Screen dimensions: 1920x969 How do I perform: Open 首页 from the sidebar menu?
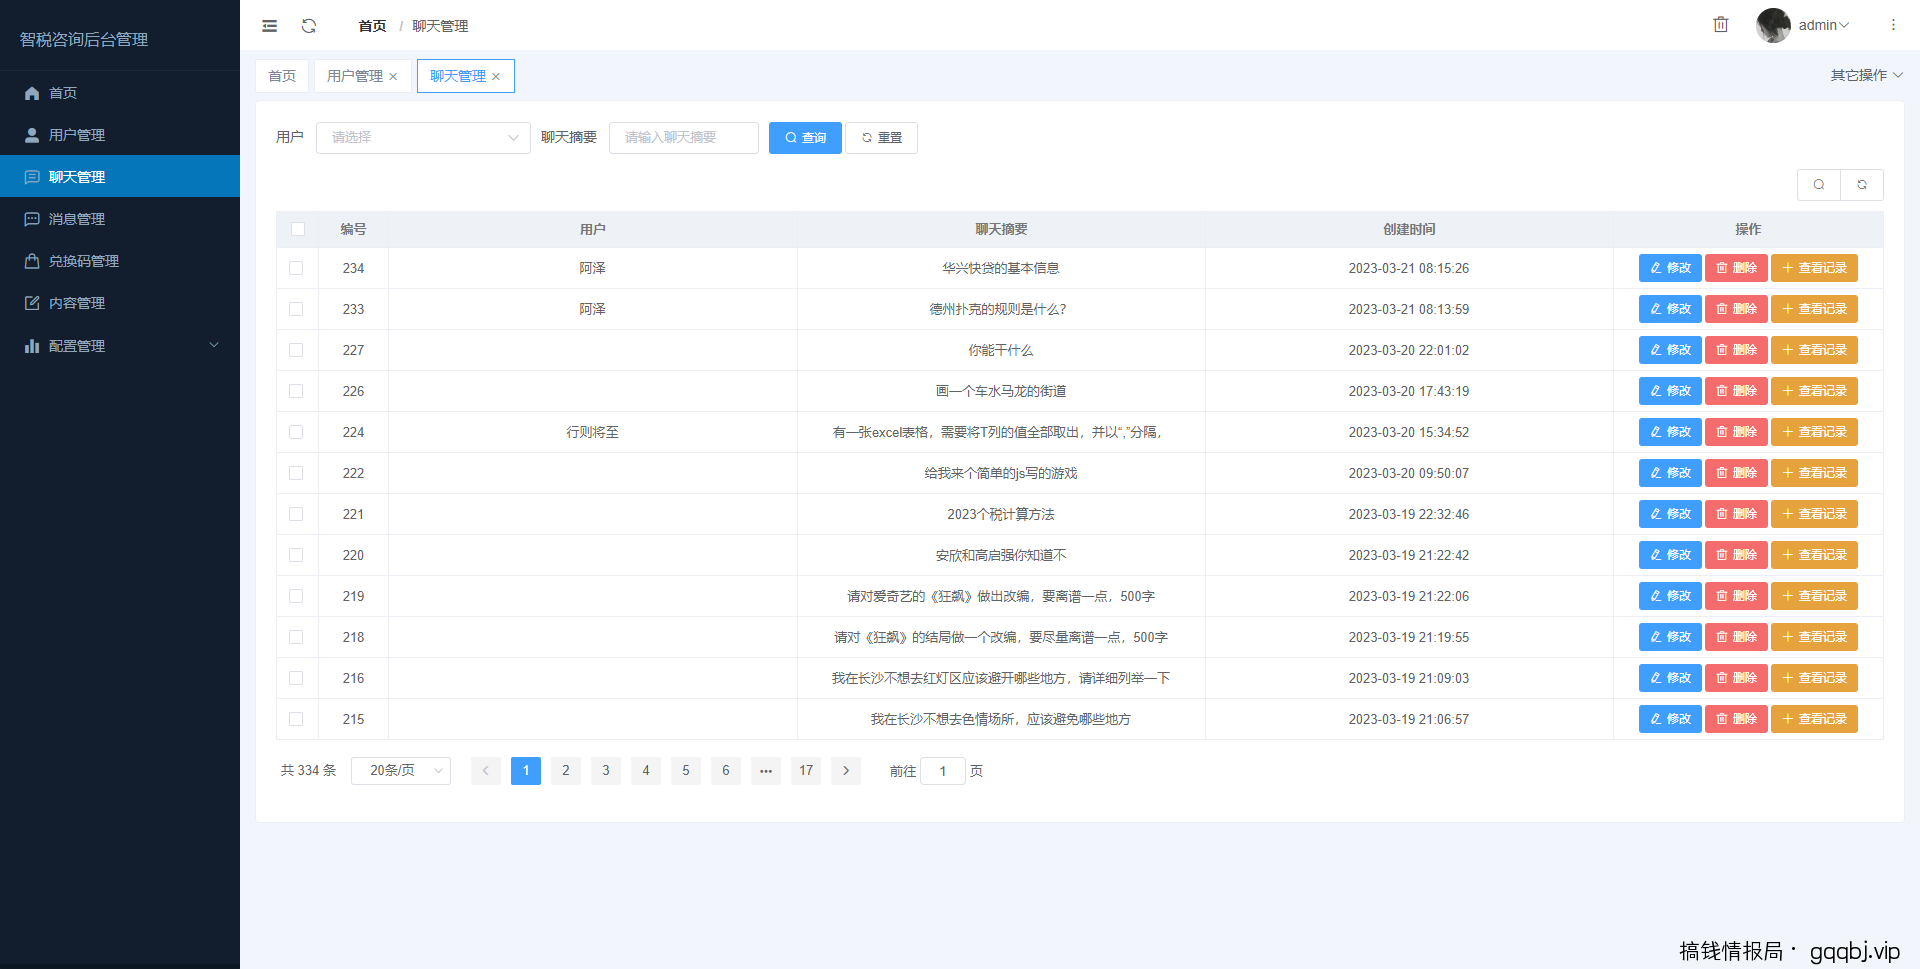pos(62,93)
